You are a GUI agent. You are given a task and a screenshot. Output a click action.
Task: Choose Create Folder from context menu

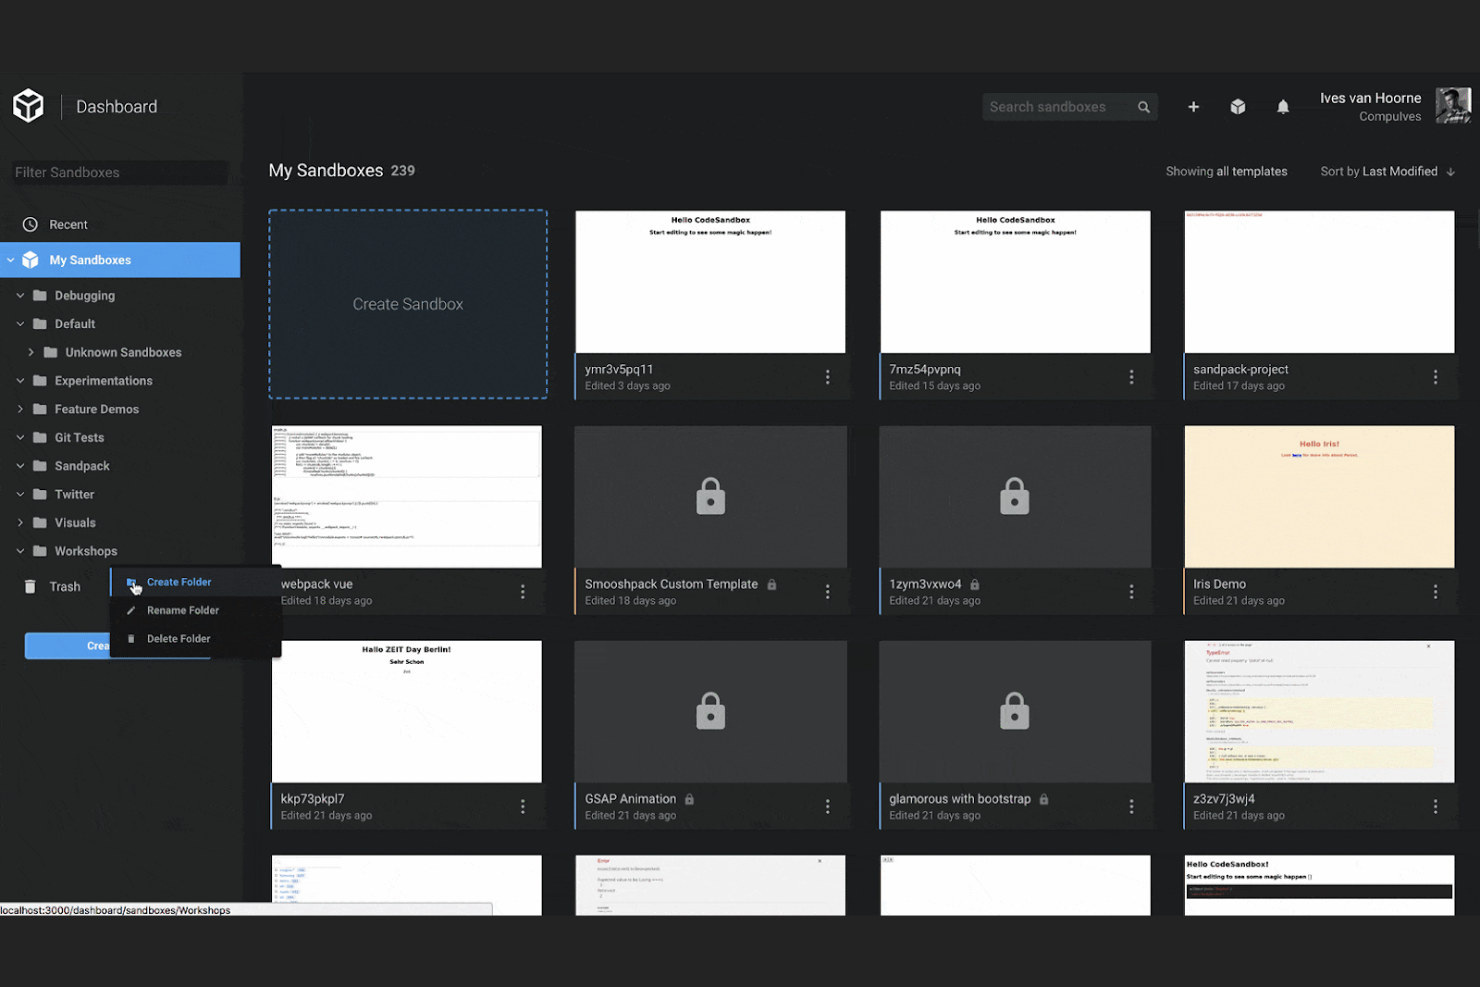click(195, 582)
